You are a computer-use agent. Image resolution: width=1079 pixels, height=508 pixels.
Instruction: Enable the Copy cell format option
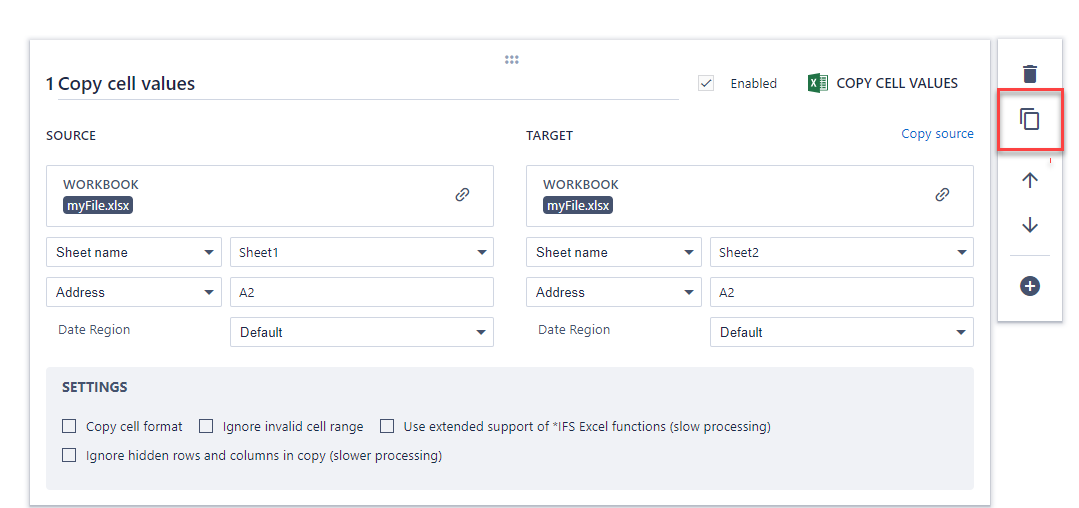point(69,426)
